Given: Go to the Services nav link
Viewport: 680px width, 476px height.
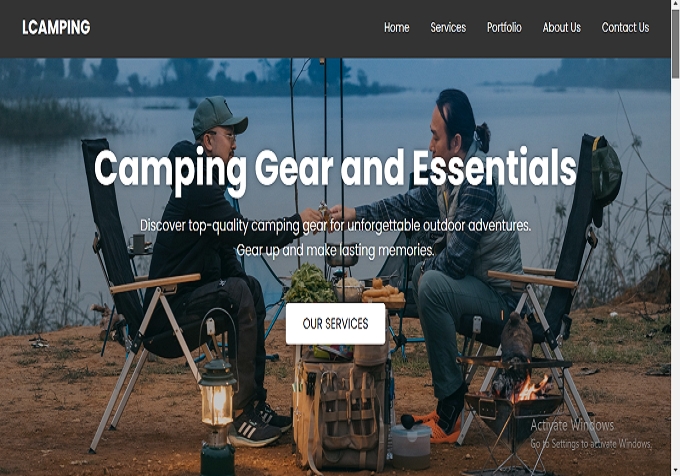Looking at the screenshot, I should point(448,27).
